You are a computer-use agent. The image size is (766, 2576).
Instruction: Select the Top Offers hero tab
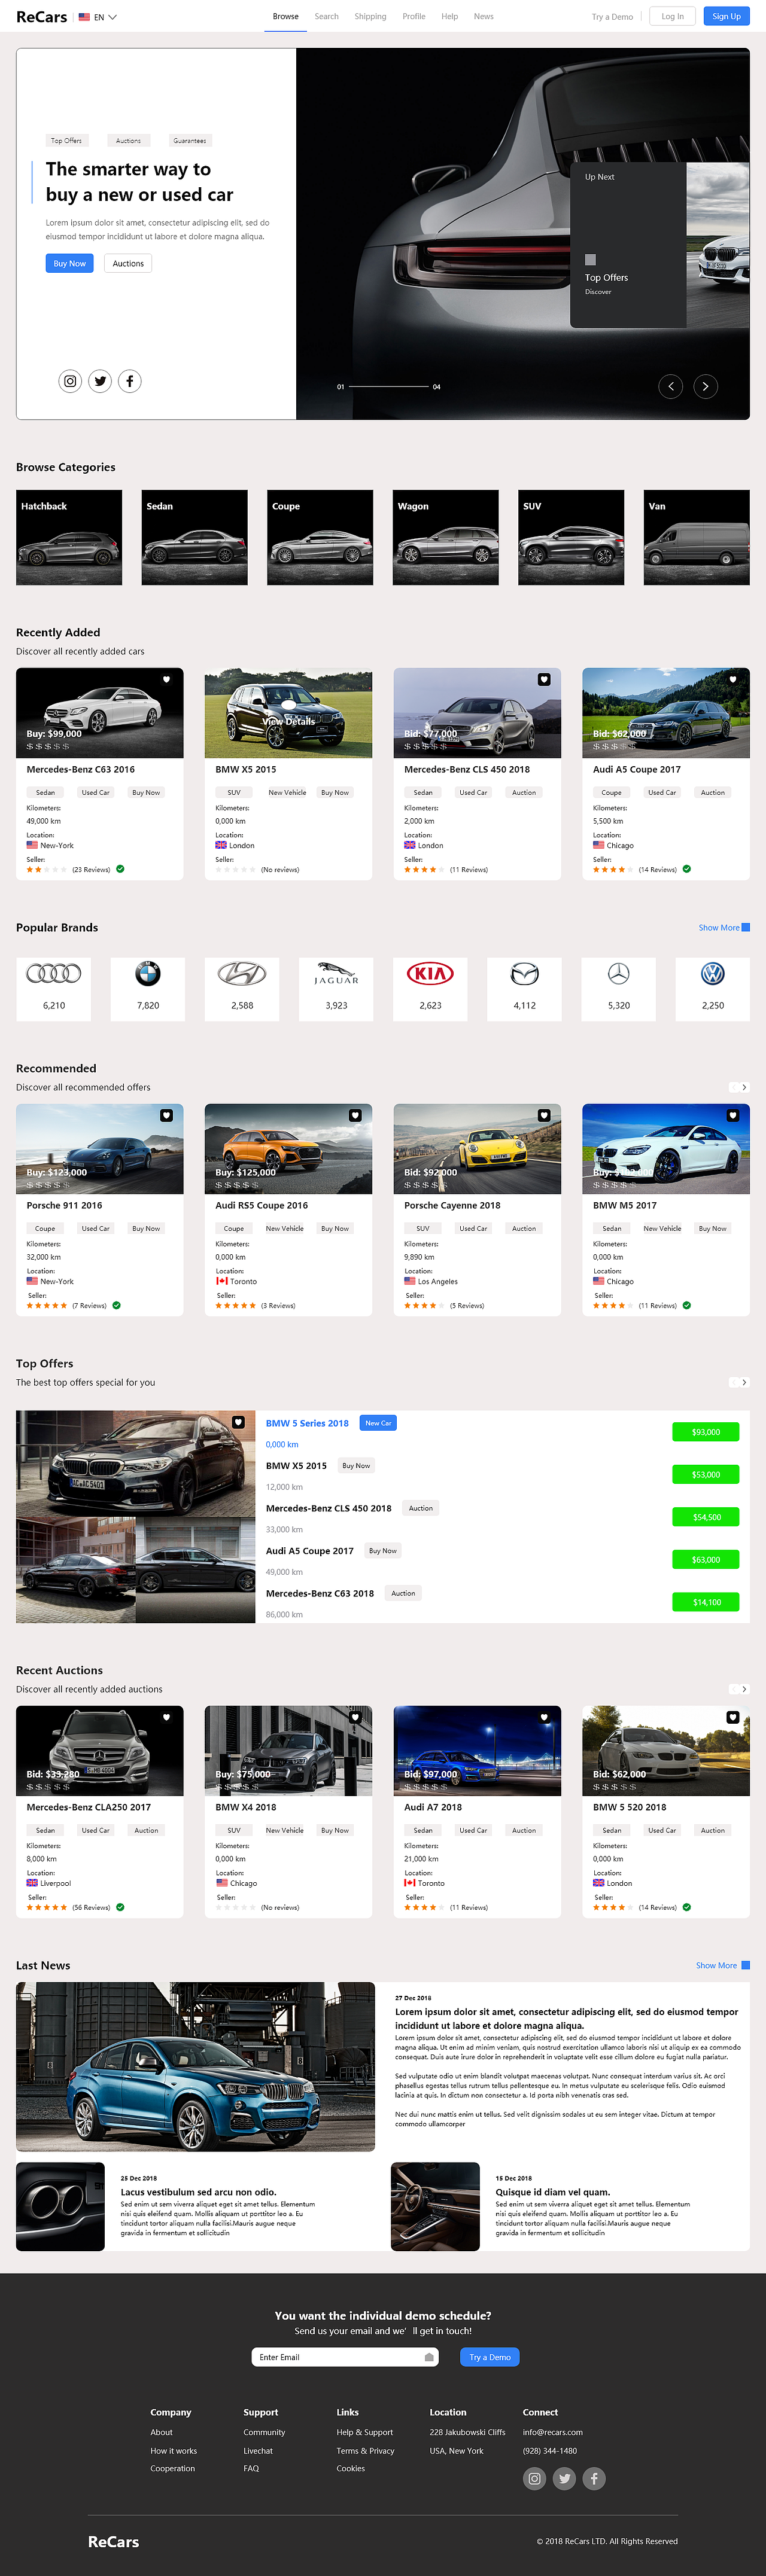point(67,141)
